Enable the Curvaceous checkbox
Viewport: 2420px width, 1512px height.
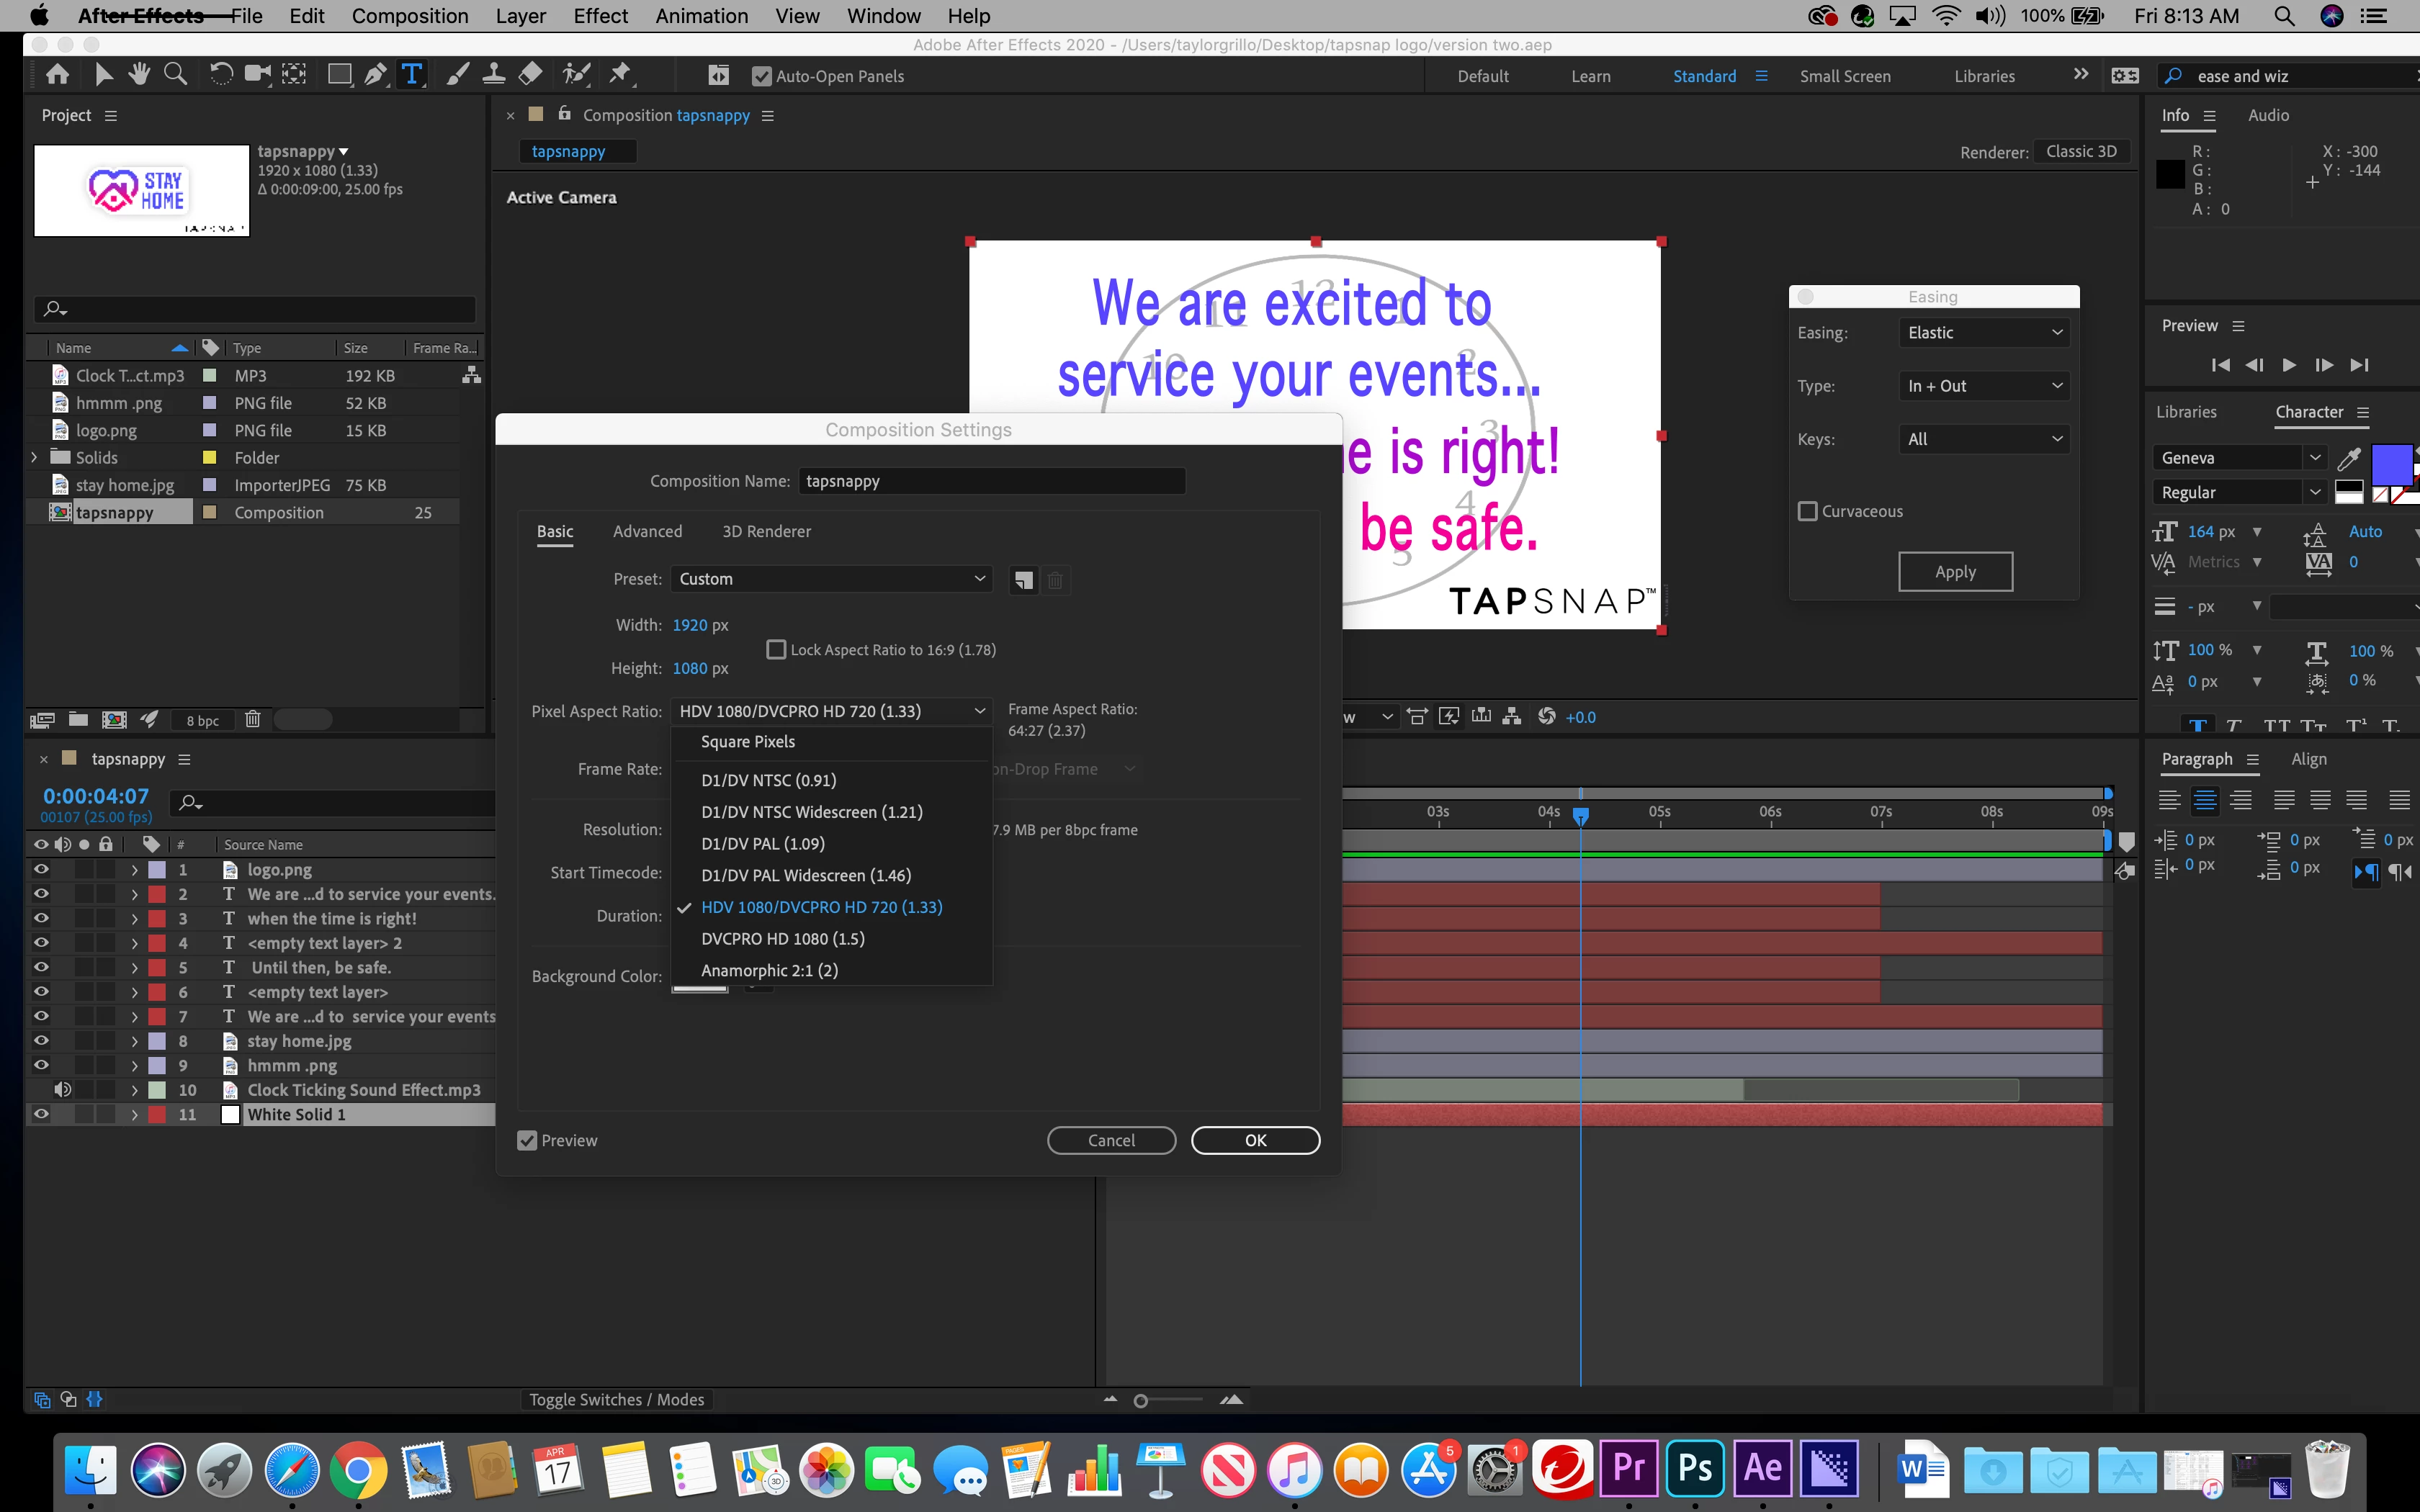1808,511
